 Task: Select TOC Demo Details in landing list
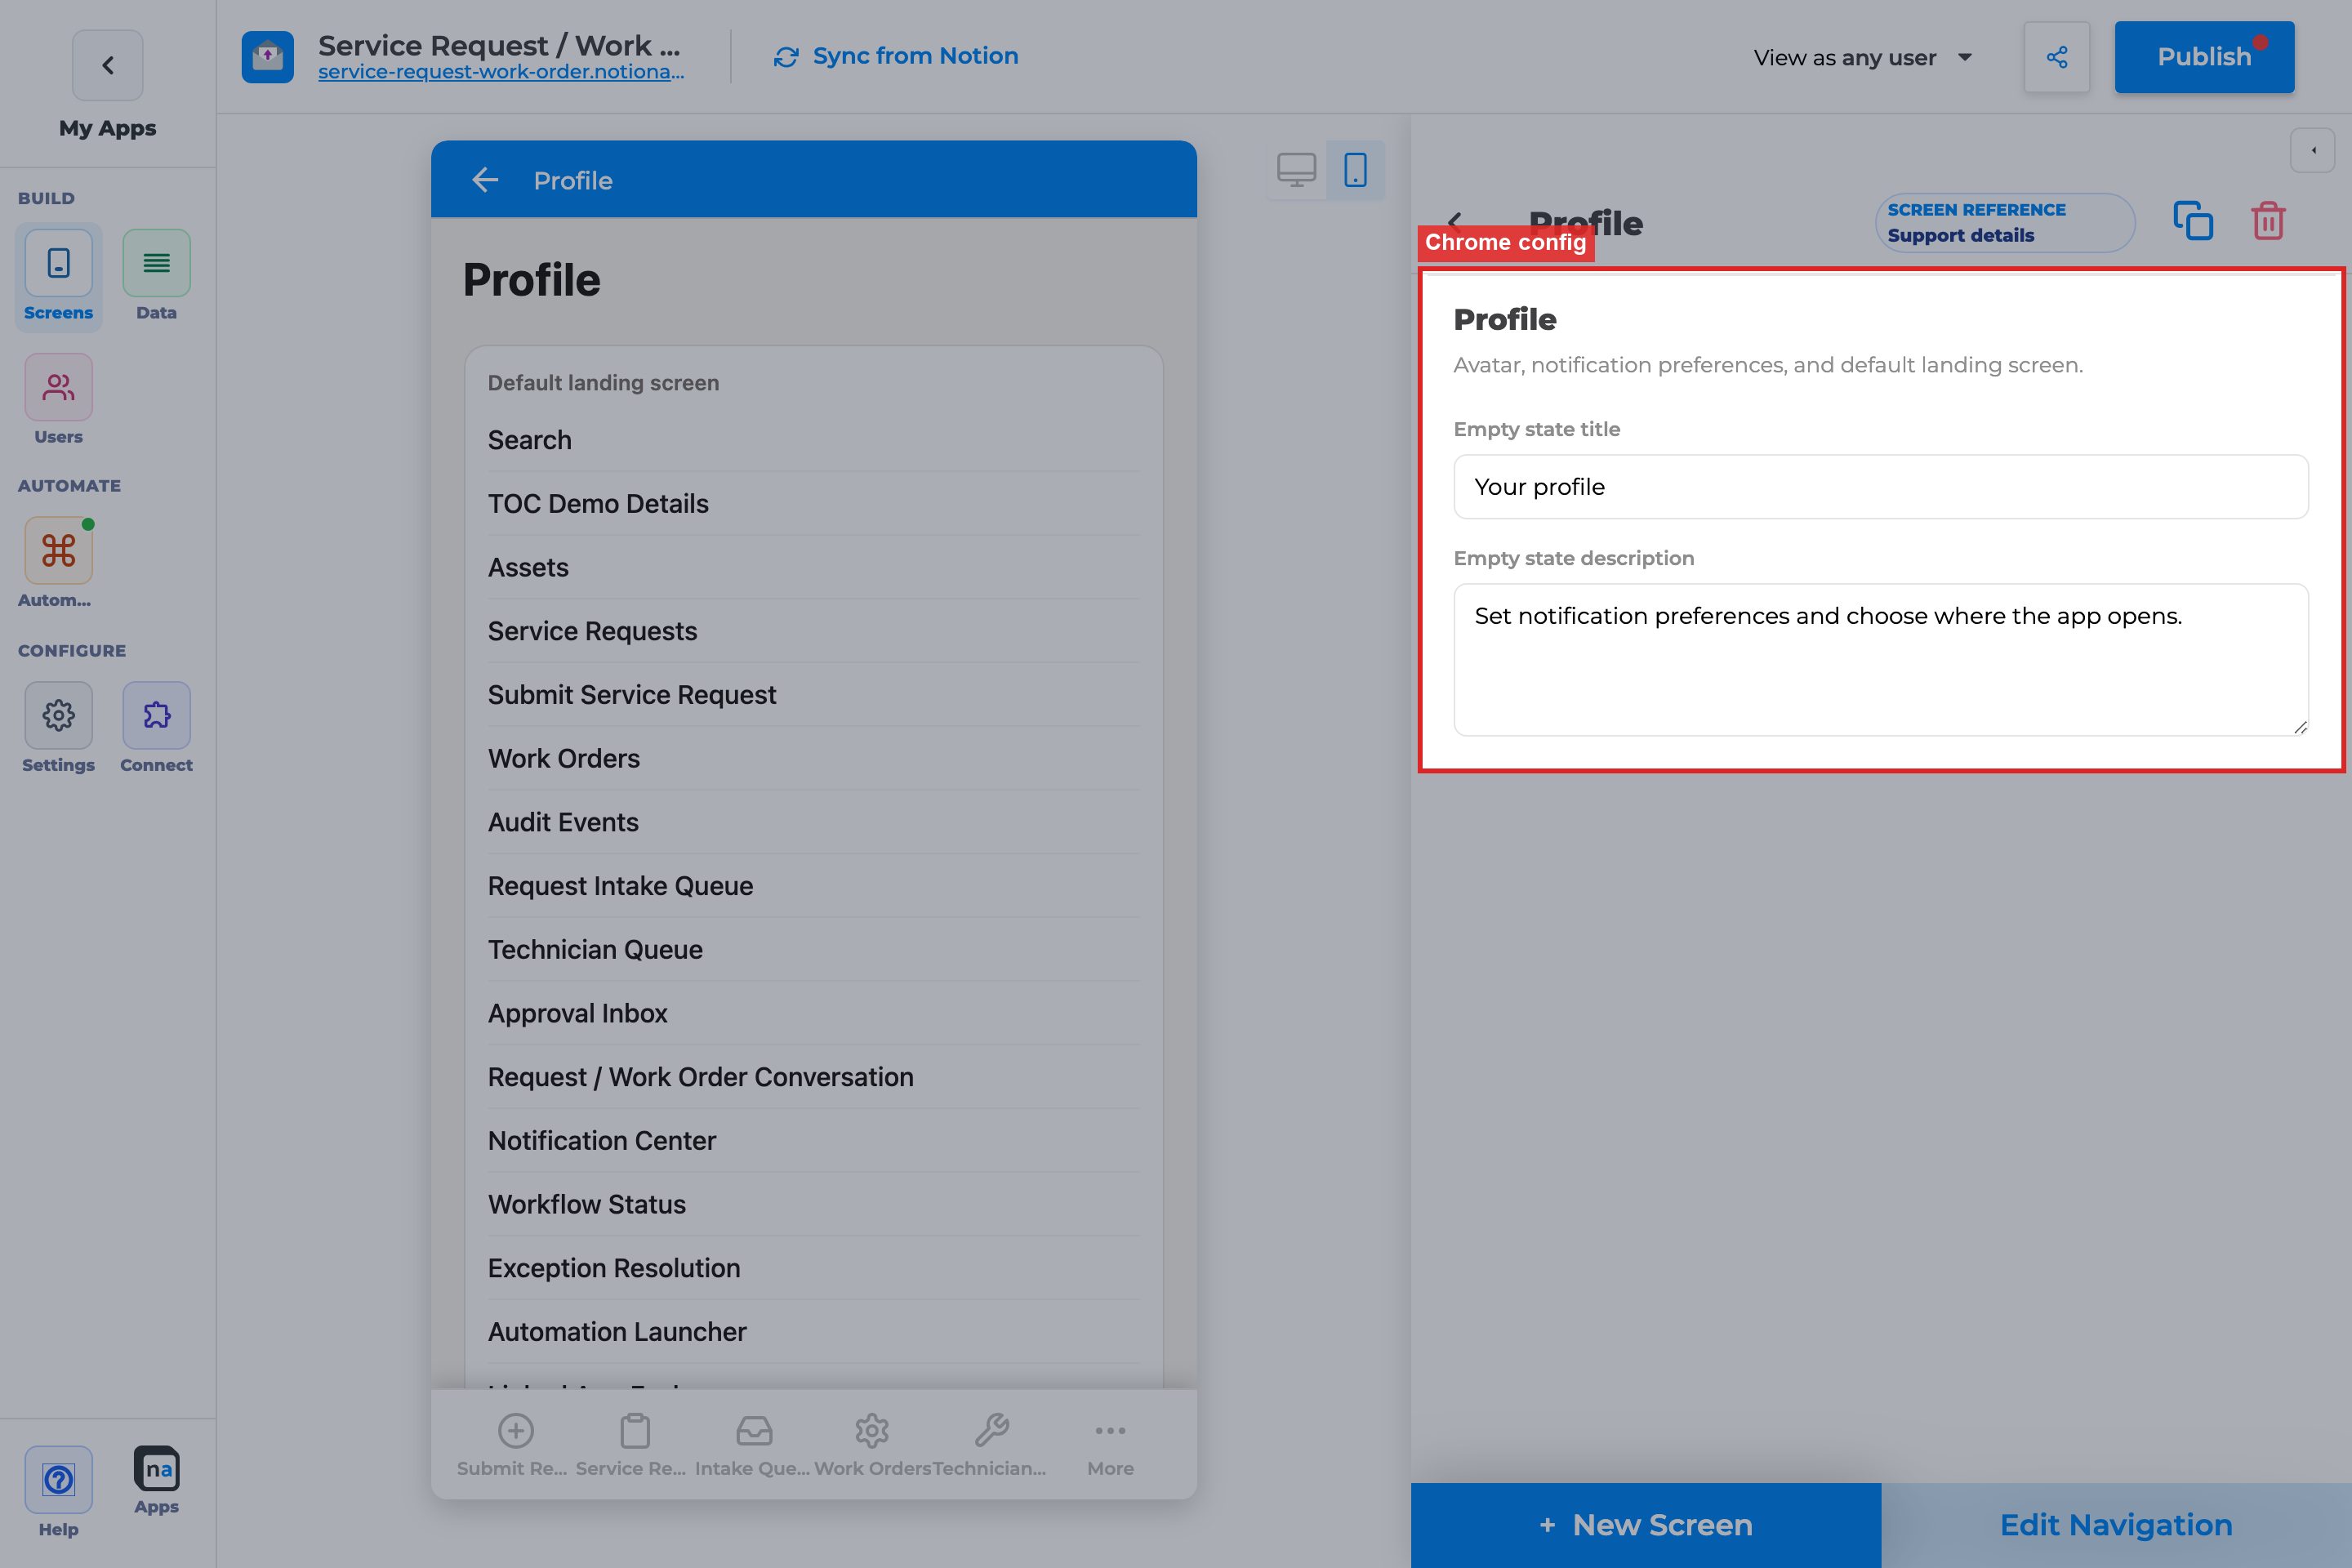813,504
